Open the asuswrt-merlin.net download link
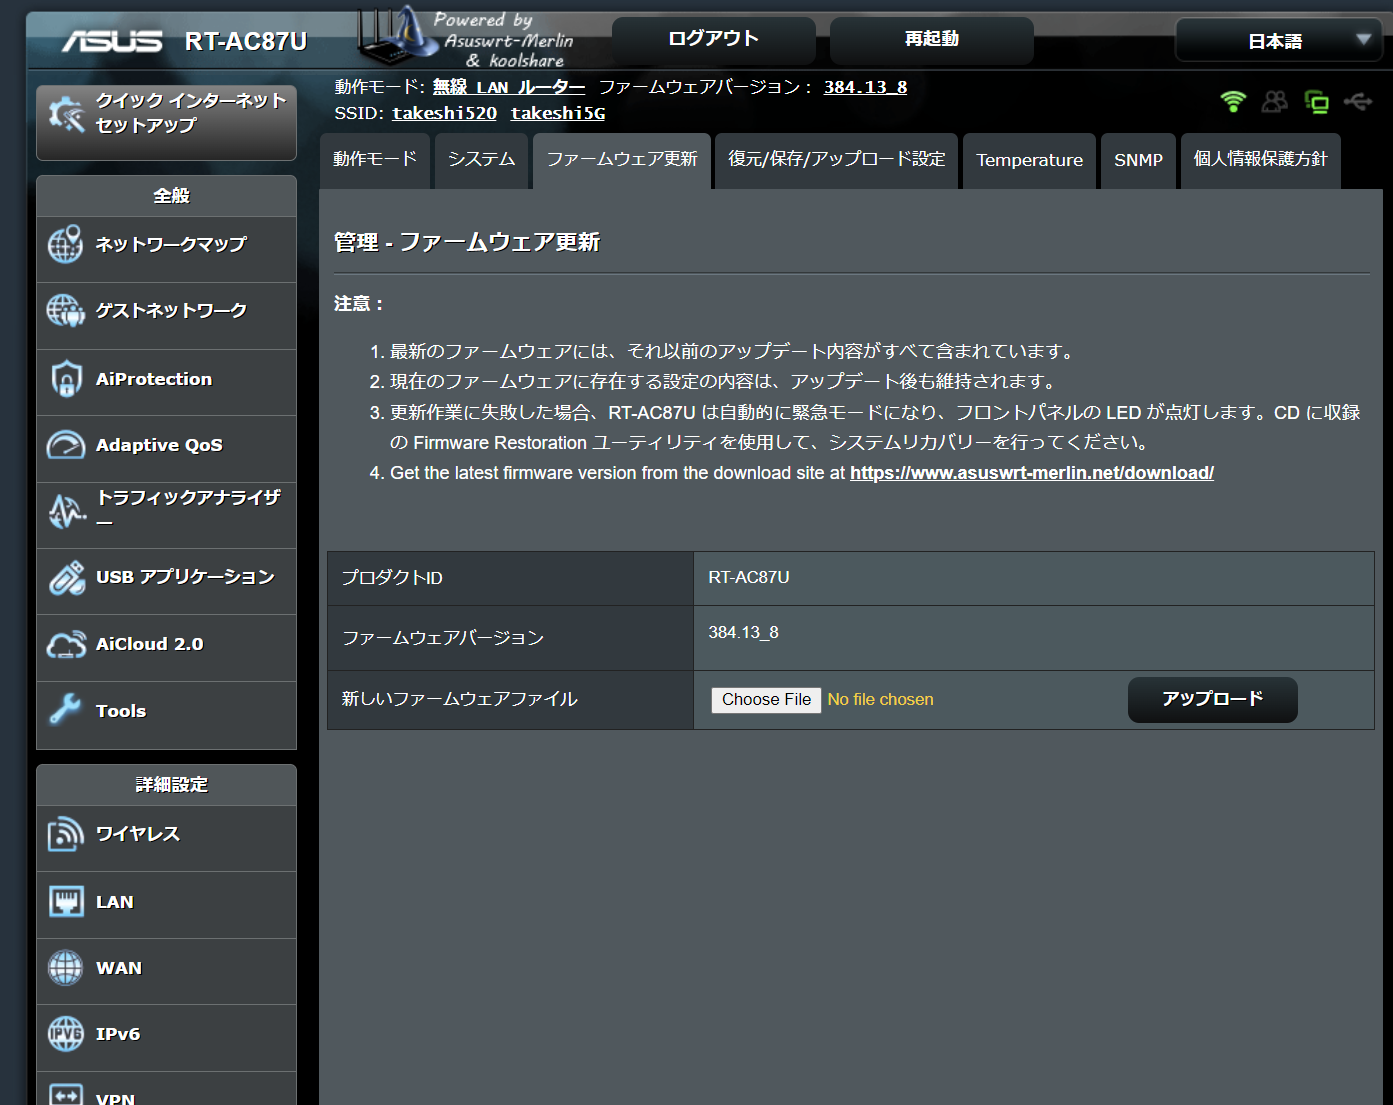 [x=1032, y=473]
